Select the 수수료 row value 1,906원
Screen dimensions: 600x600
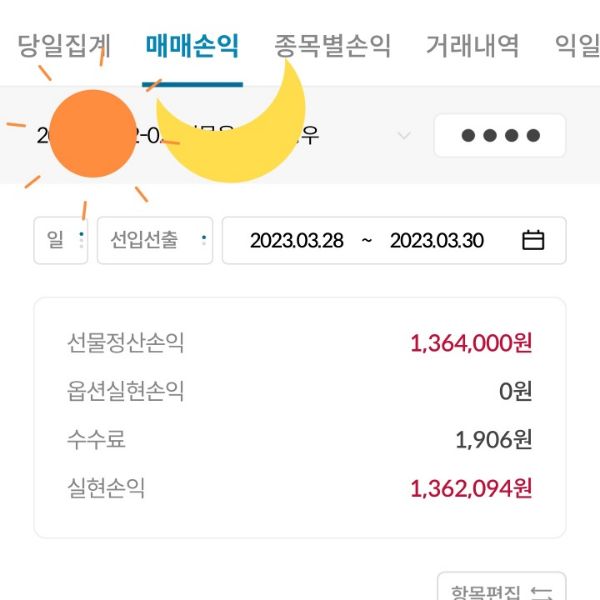494,439
